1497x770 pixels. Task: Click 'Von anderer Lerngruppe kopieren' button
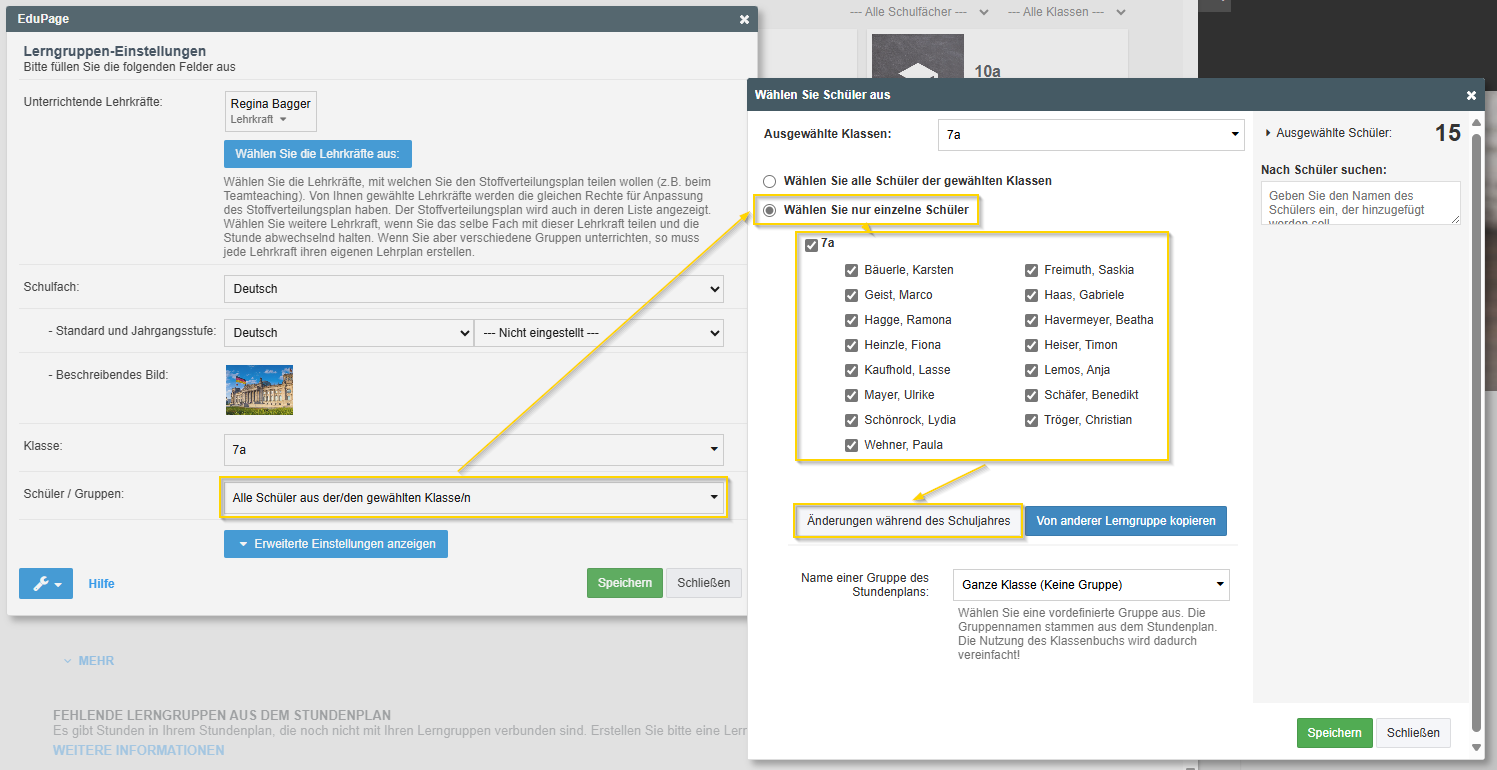pyautogui.click(x=1125, y=521)
